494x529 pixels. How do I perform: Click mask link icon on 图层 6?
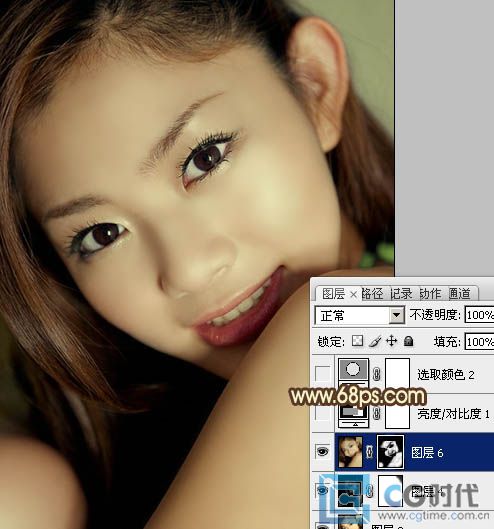tap(369, 452)
